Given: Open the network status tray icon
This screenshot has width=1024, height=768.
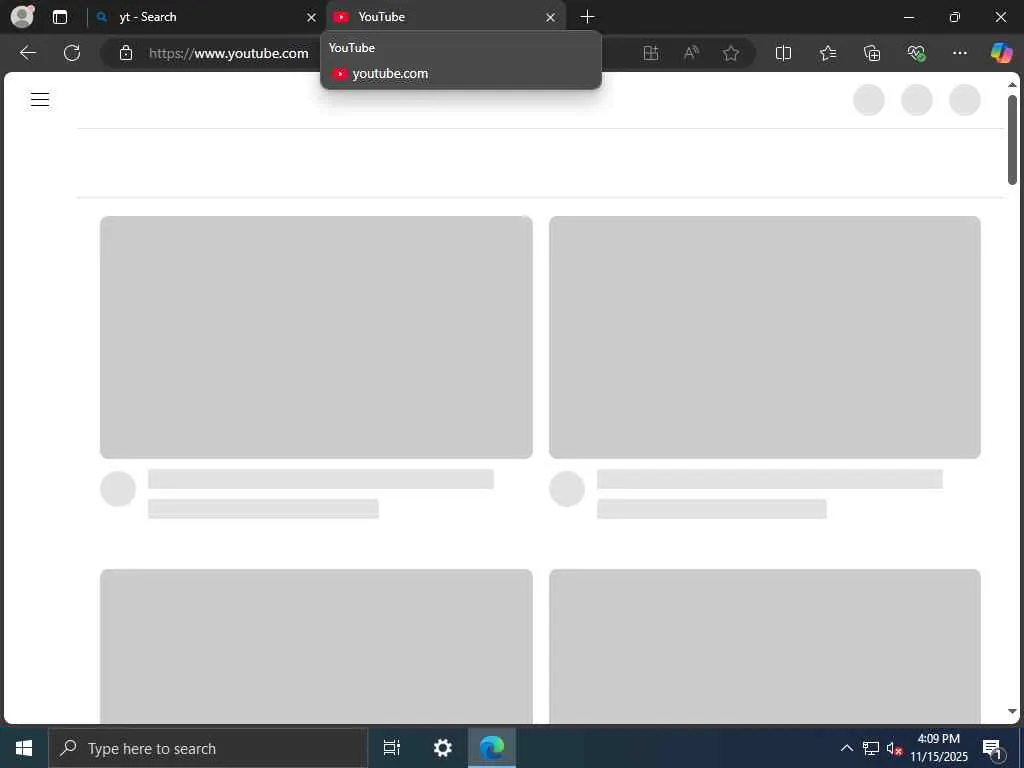Looking at the screenshot, I should (x=871, y=748).
